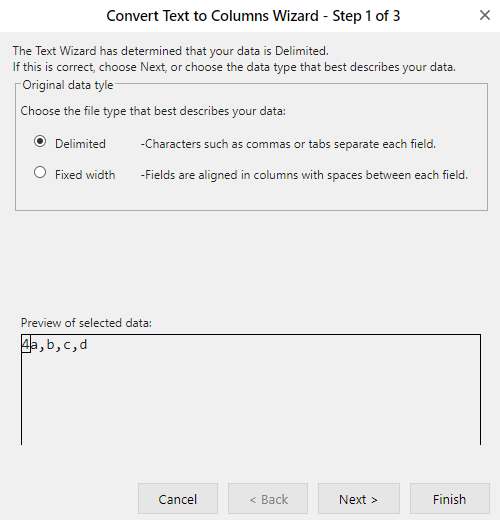Viewport: 500px width, 520px height.
Task: Cancel the wizard
Action: click(178, 499)
